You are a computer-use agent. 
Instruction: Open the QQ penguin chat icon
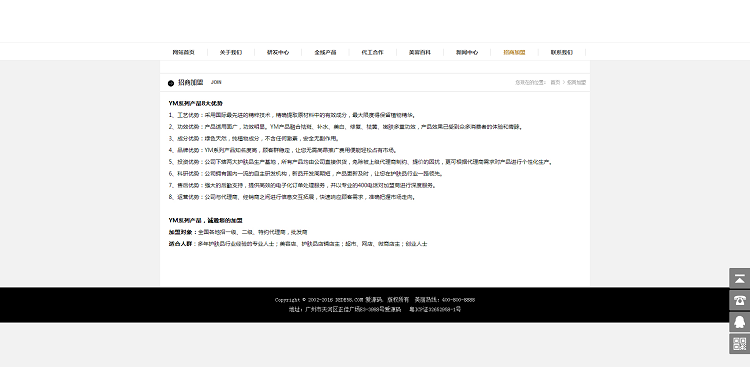(739, 322)
